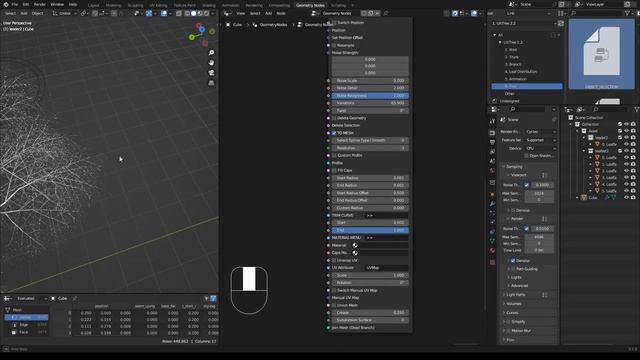Open the File menu
The height and width of the screenshot is (360, 640).
click(15, 4)
